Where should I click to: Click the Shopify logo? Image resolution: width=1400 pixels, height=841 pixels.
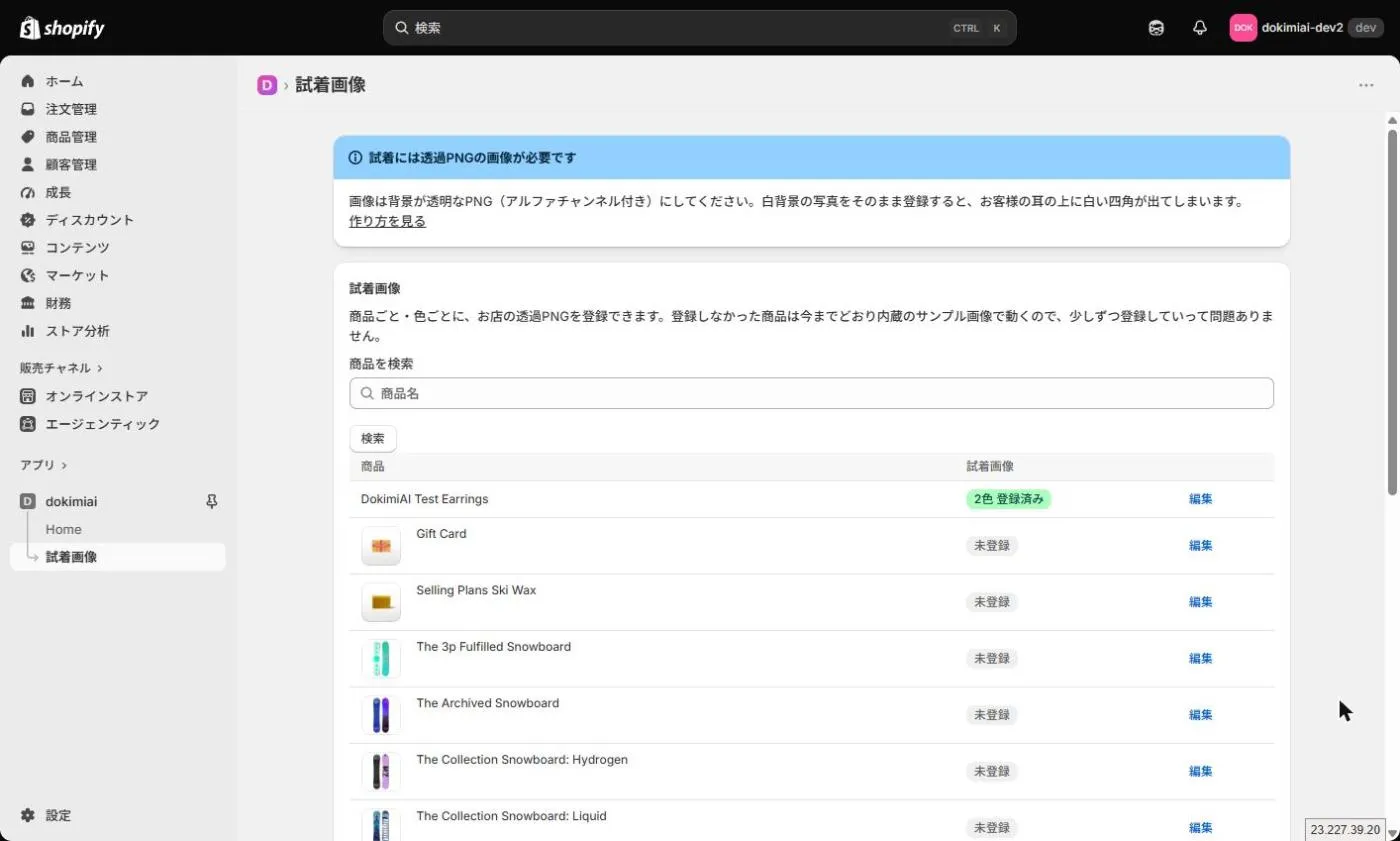pyautogui.click(x=62, y=28)
